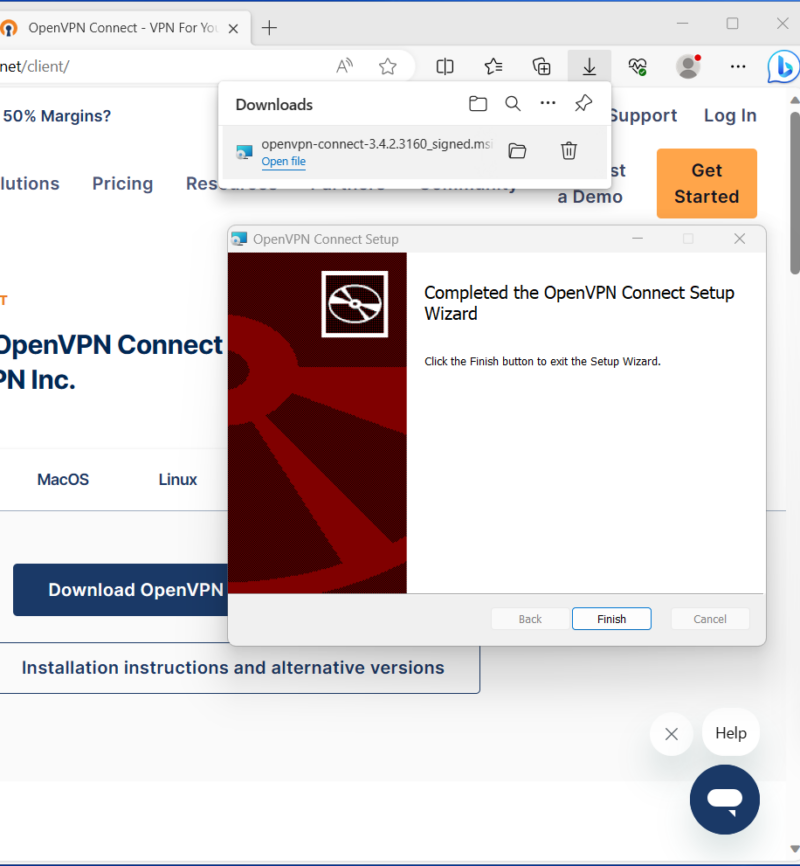Open the Favorites list icon

pyautogui.click(x=493, y=67)
